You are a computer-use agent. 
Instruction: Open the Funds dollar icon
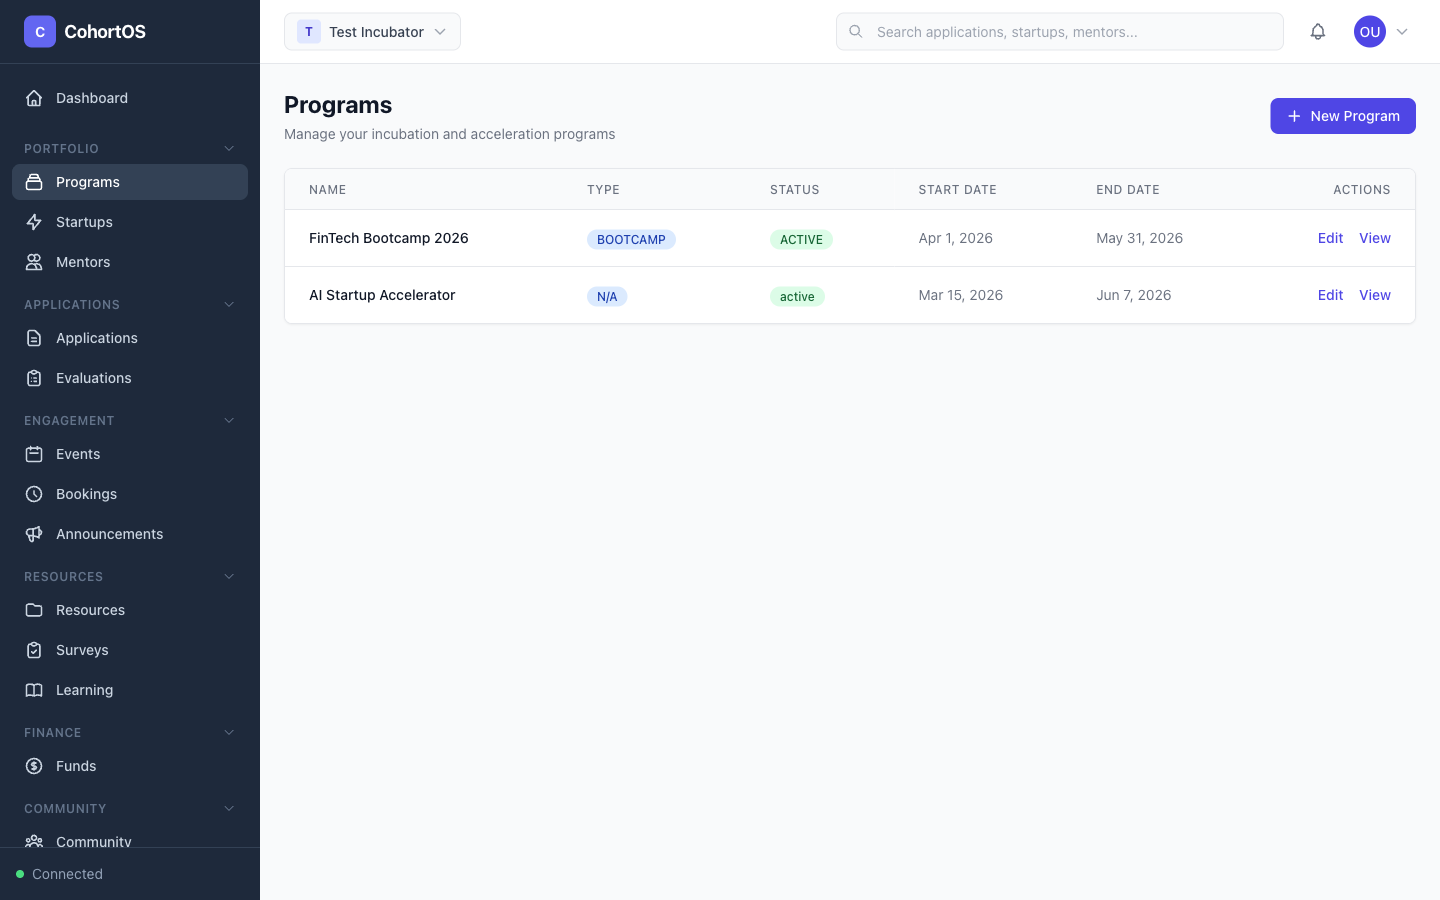click(34, 766)
